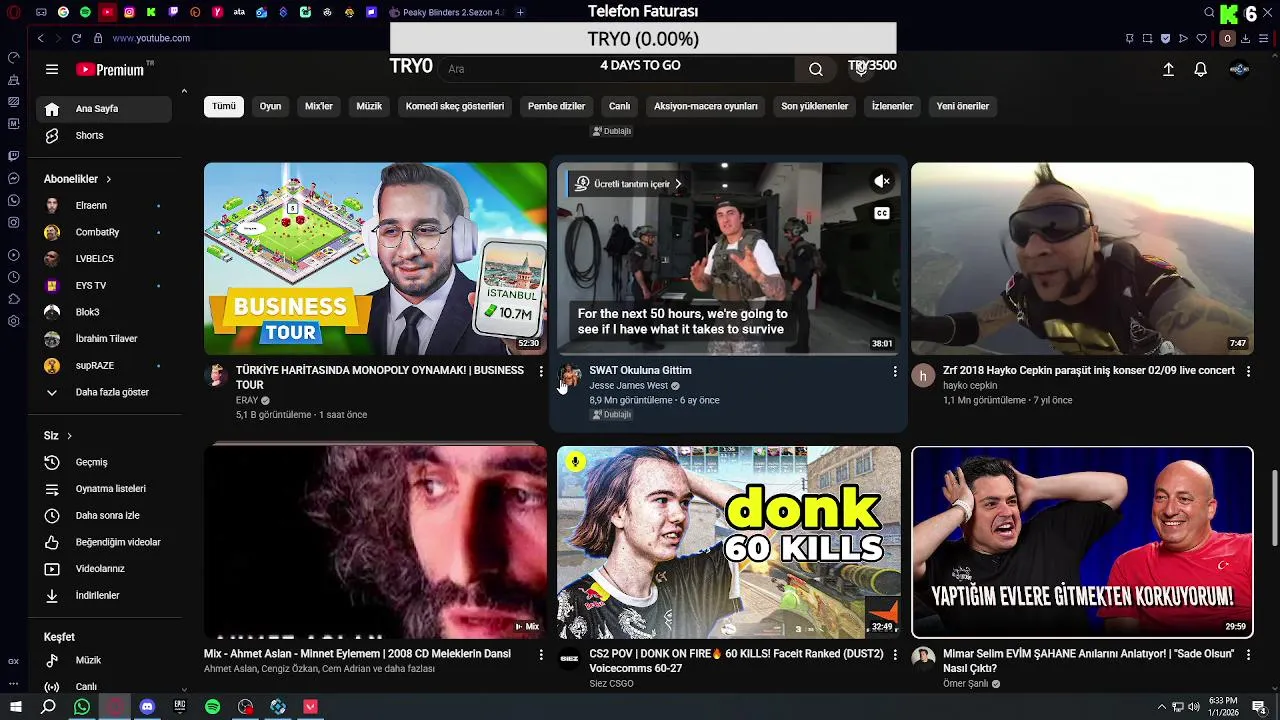Open Beğendiğim videolar liked videos
1280x720 pixels.
tap(104, 542)
